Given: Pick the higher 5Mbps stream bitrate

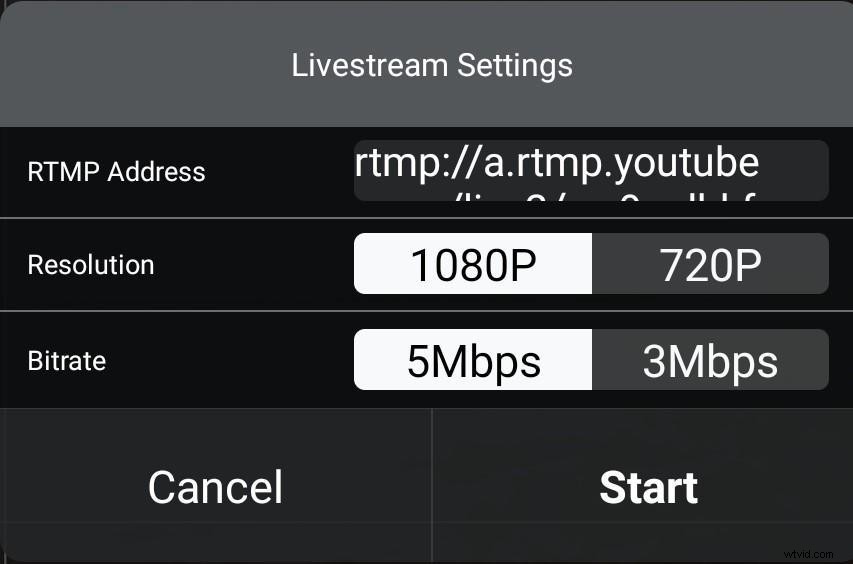Looking at the screenshot, I should 473,360.
